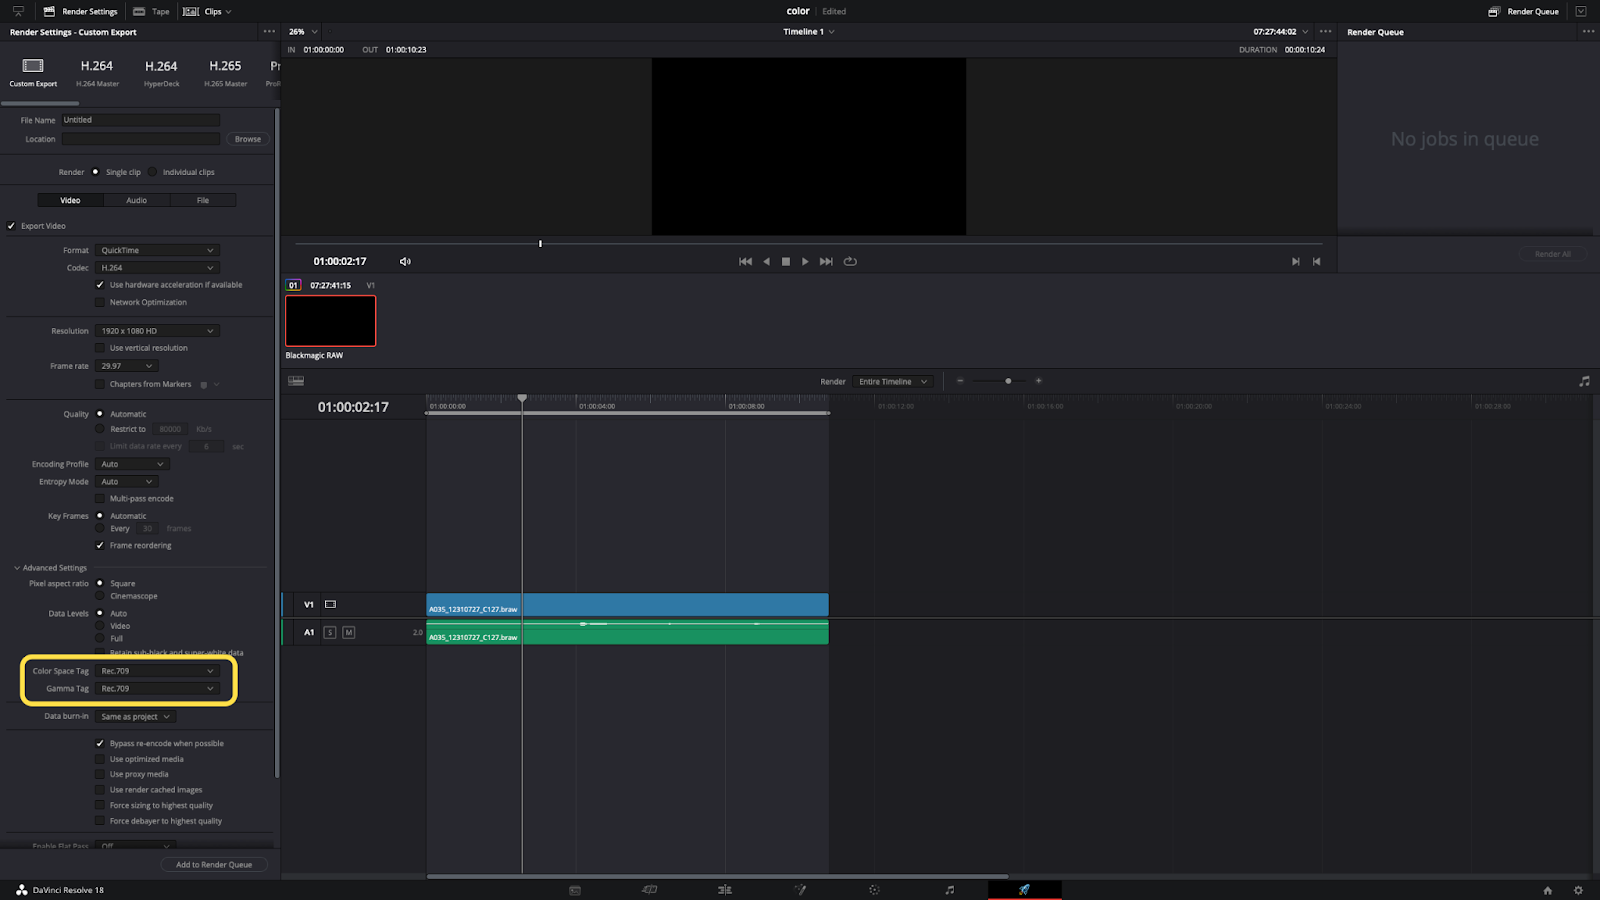The width and height of the screenshot is (1600, 900).
Task: Mute audio track A1 with M button
Action: [349, 632]
